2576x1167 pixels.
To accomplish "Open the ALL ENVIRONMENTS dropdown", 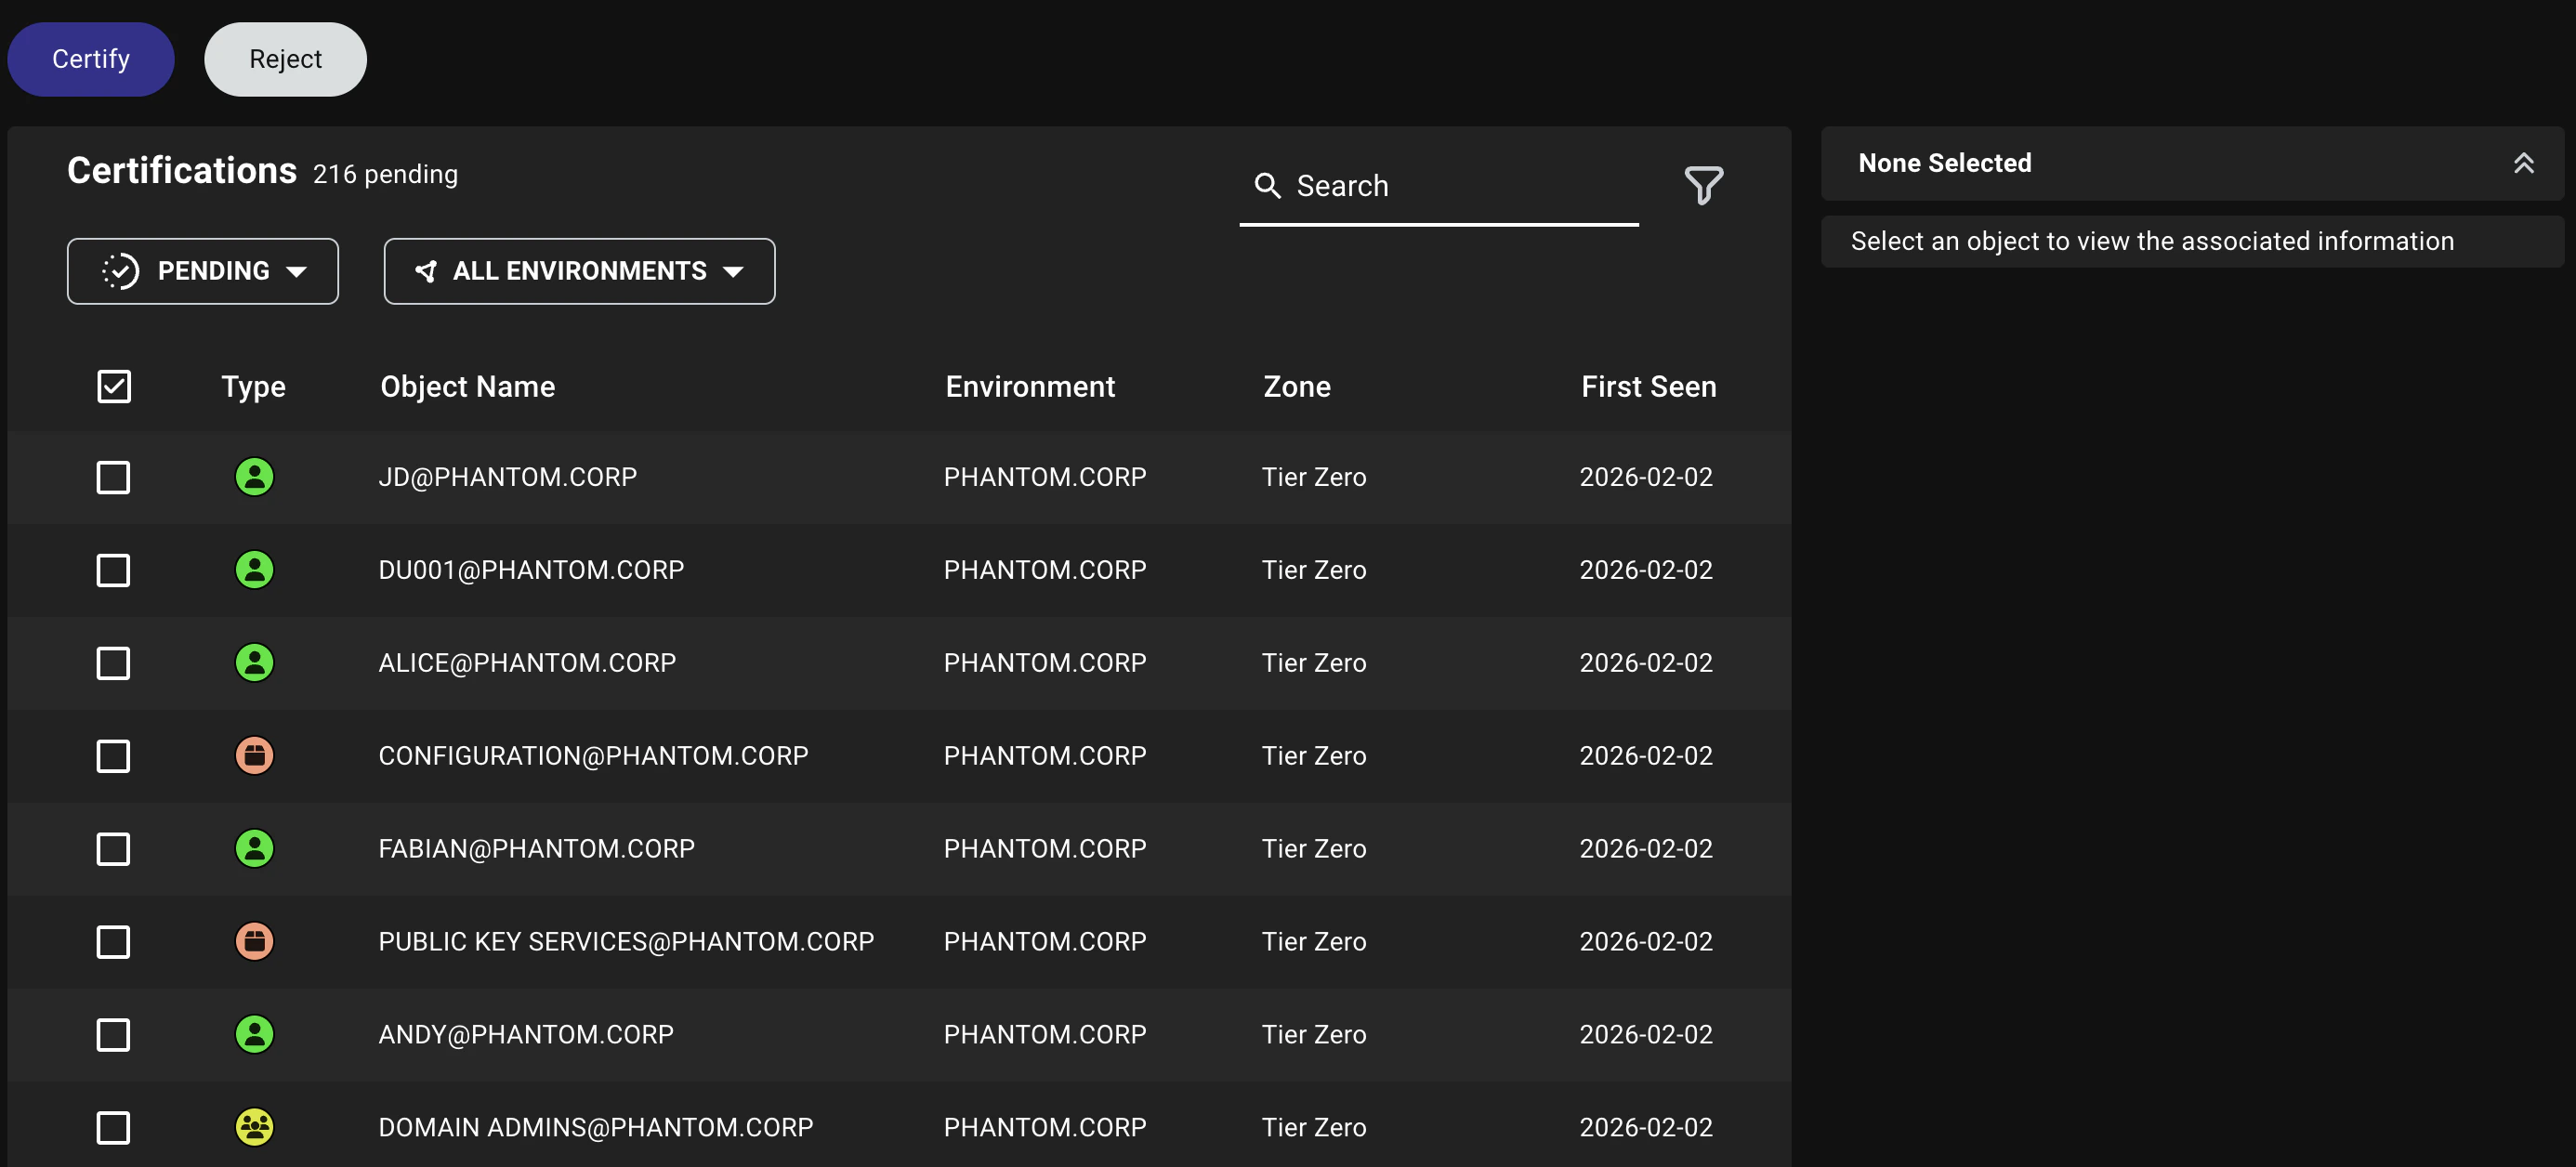I will click(579, 270).
